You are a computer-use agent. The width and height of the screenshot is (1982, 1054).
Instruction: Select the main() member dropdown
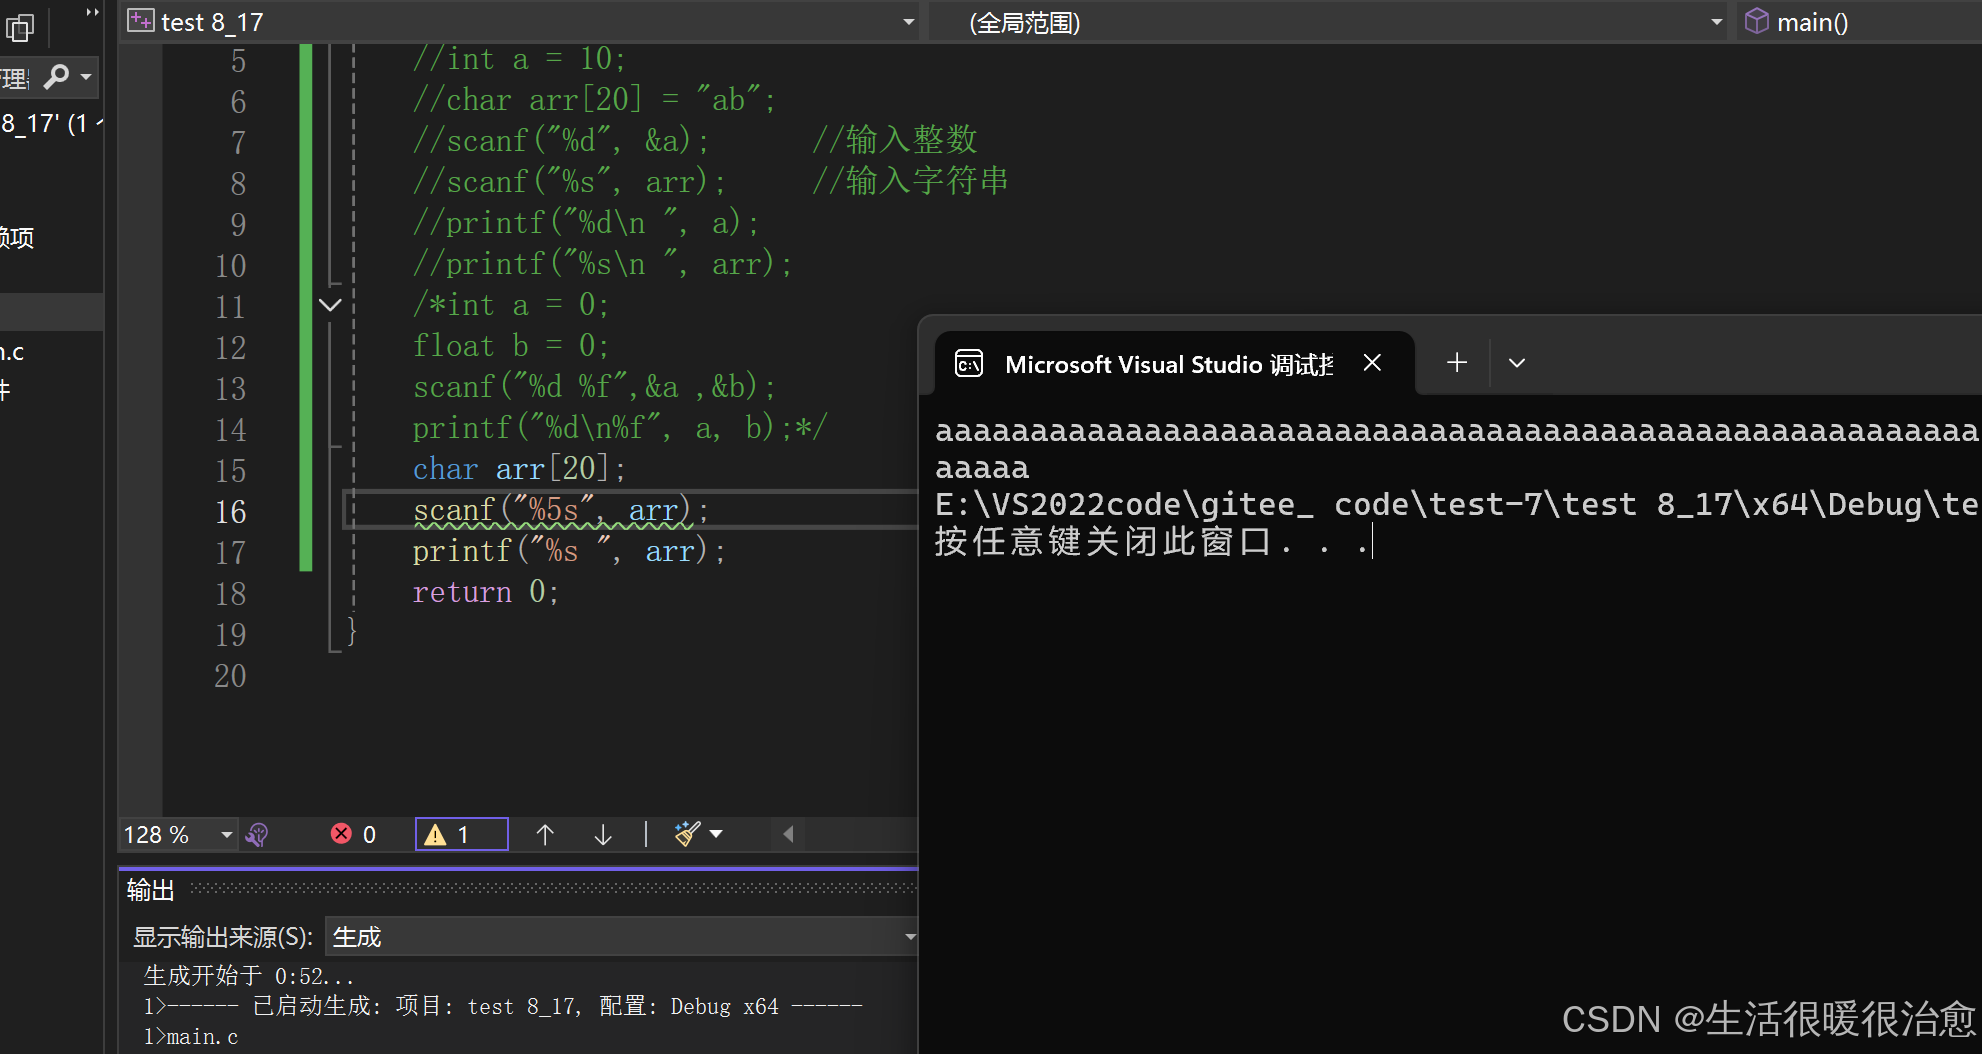pyautogui.click(x=1860, y=22)
